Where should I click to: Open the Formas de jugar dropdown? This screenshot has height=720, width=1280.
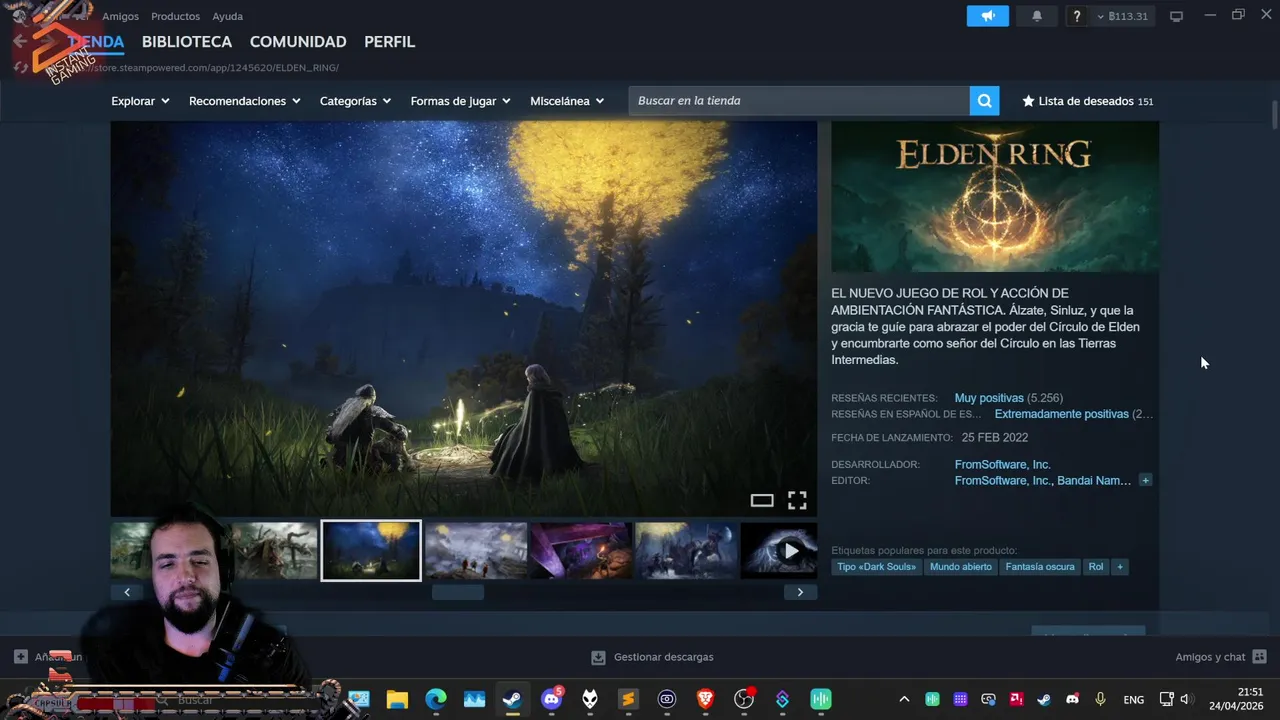tap(461, 101)
